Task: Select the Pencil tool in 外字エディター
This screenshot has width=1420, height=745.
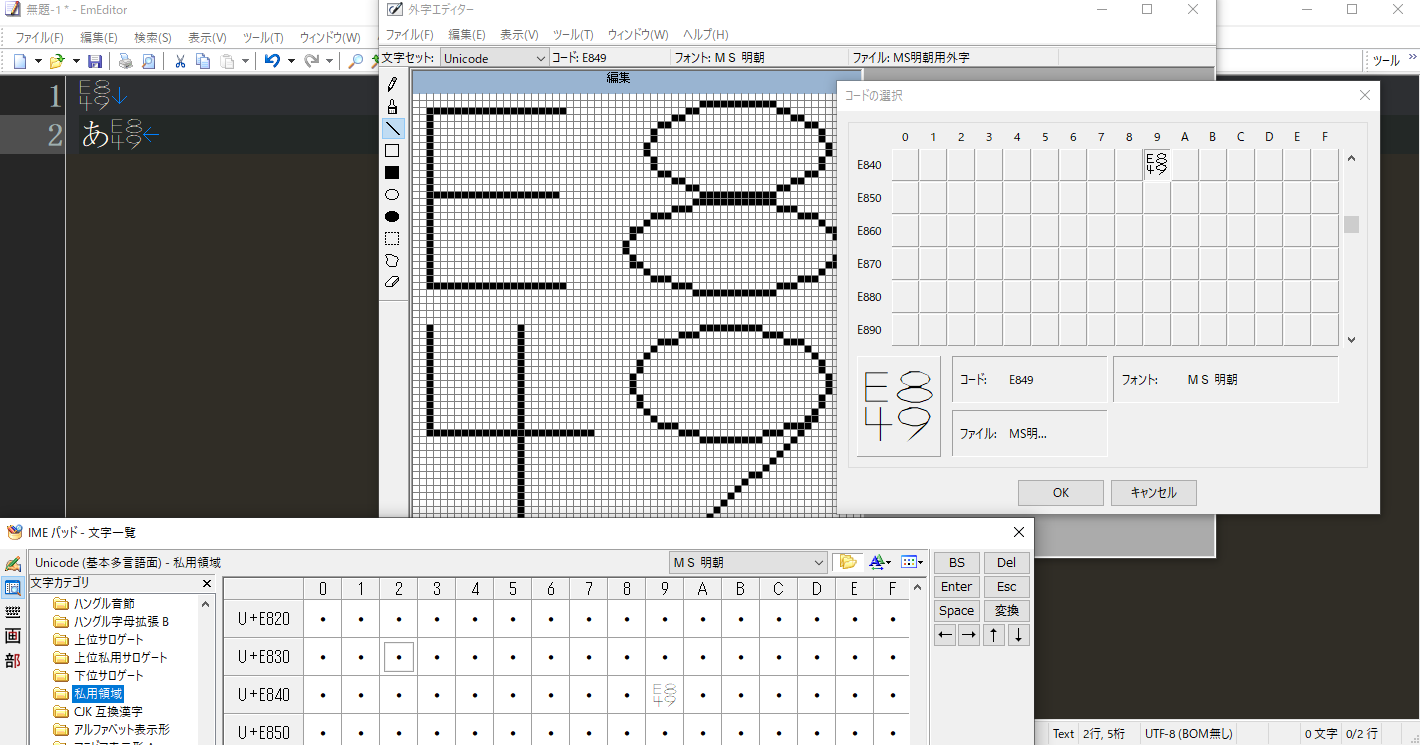Action: point(392,84)
